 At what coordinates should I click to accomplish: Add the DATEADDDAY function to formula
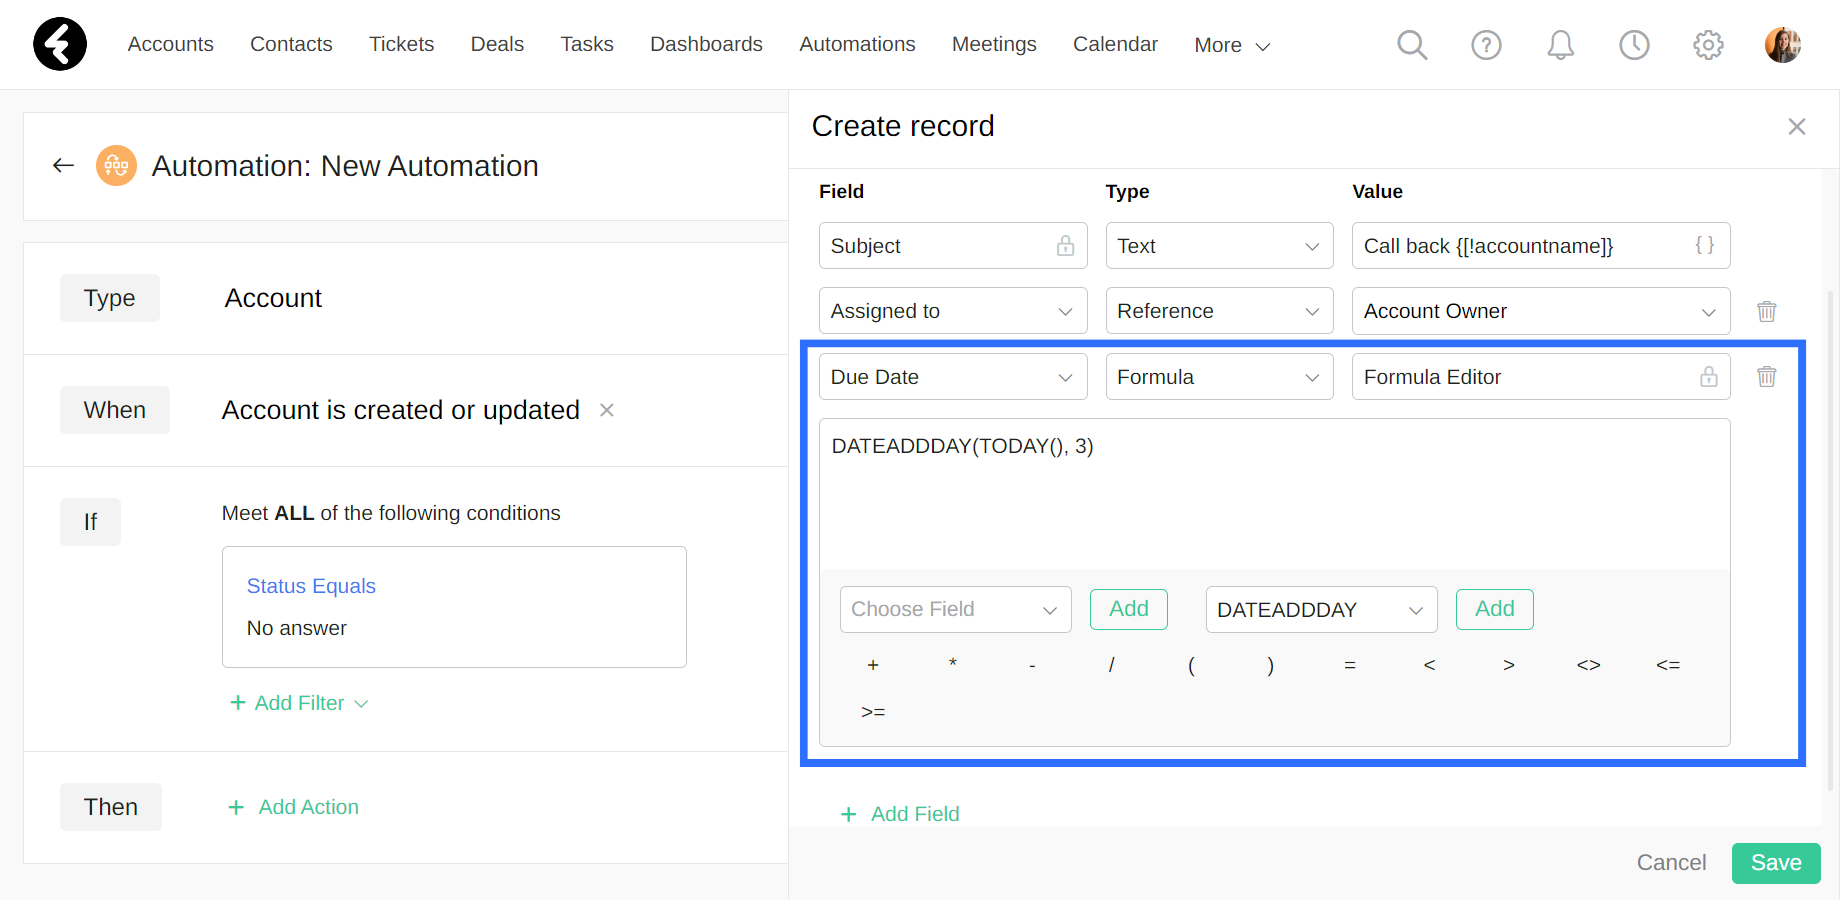tap(1495, 609)
